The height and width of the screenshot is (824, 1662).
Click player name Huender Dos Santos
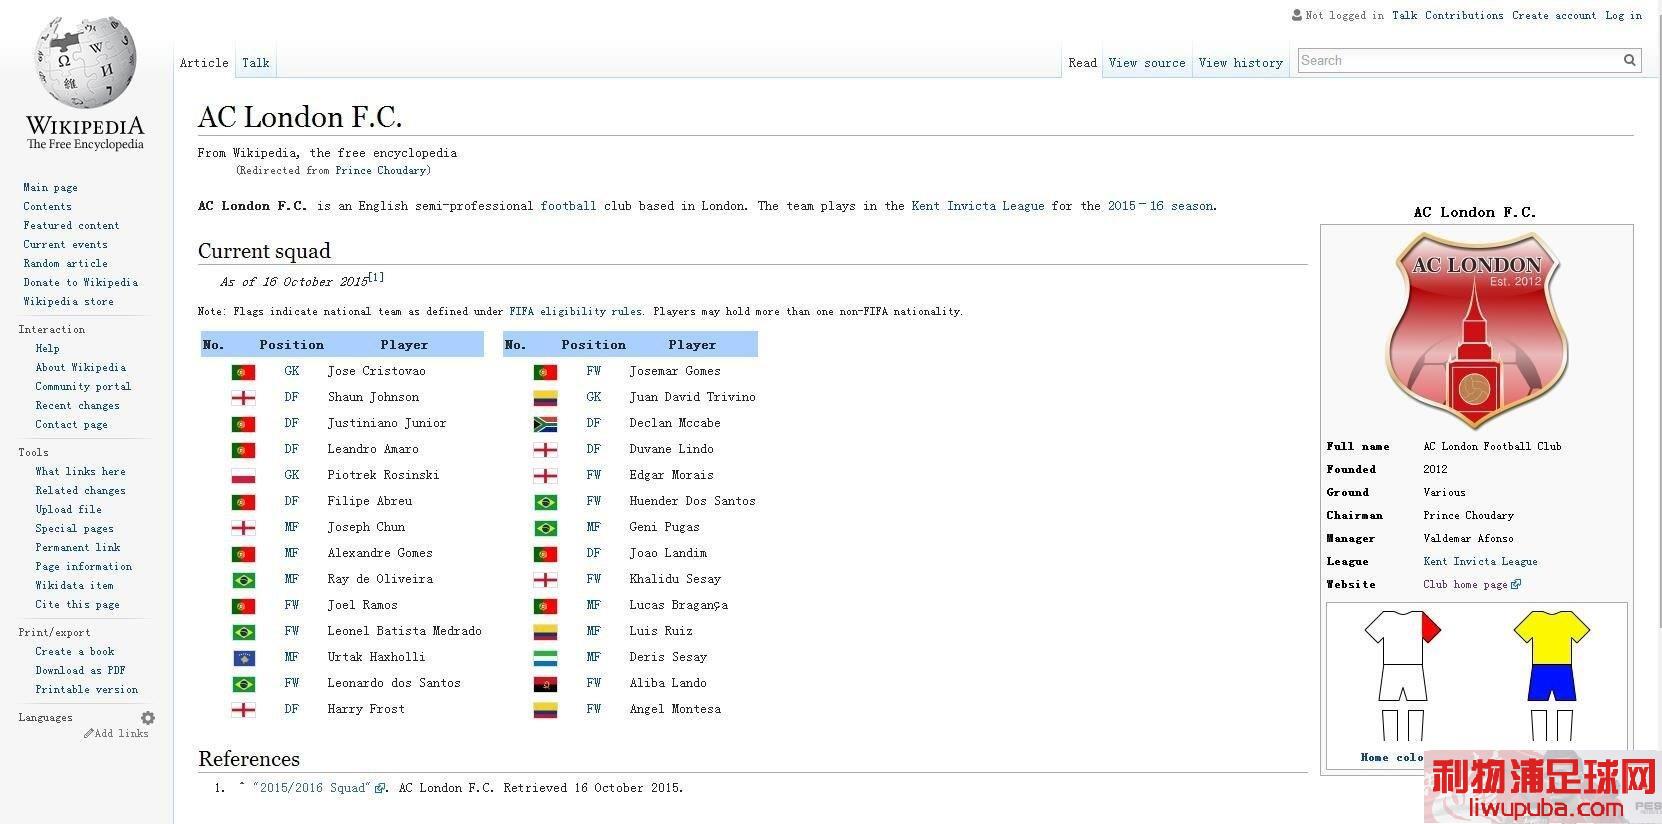pyautogui.click(x=692, y=501)
